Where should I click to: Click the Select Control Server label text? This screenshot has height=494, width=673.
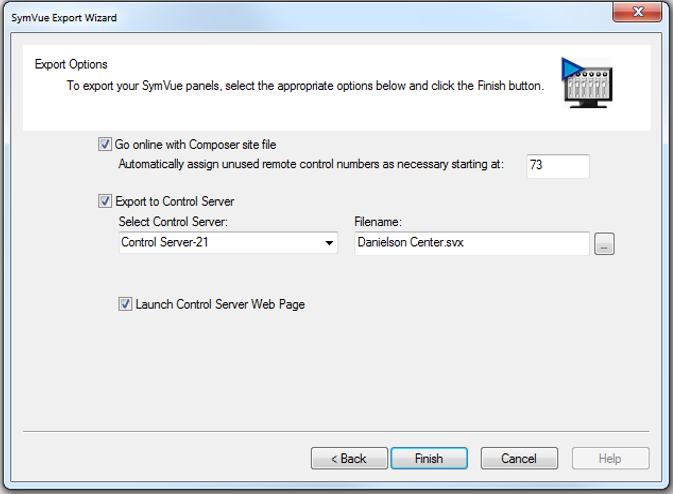[173, 221]
